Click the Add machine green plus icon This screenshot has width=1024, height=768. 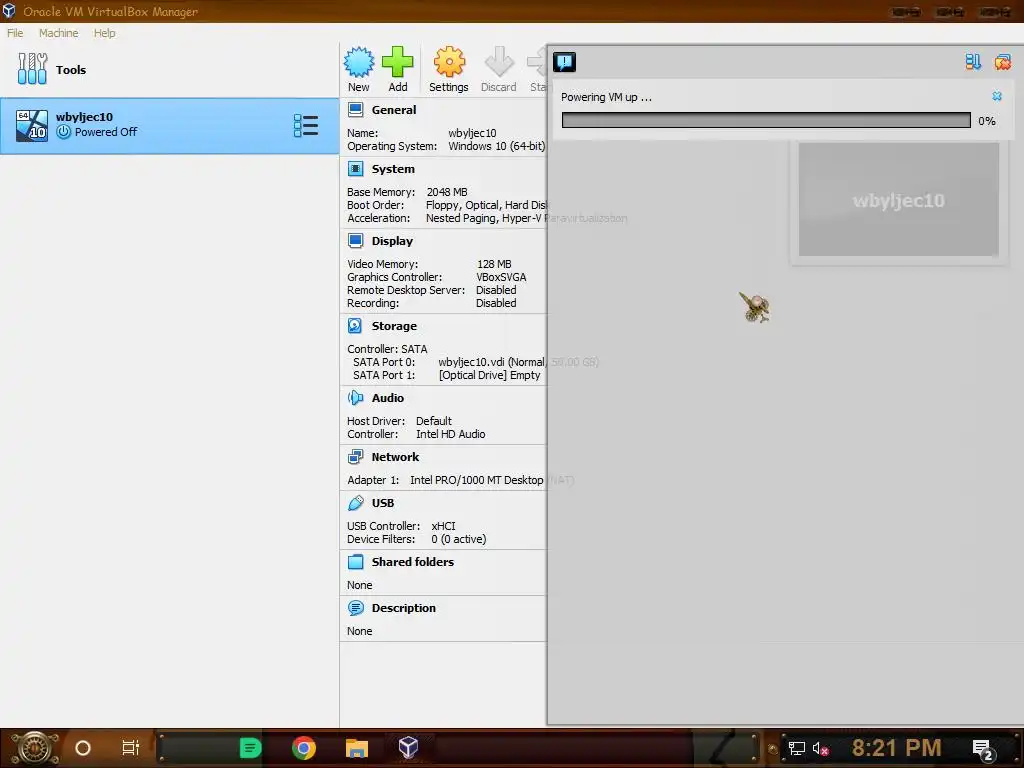click(397, 62)
